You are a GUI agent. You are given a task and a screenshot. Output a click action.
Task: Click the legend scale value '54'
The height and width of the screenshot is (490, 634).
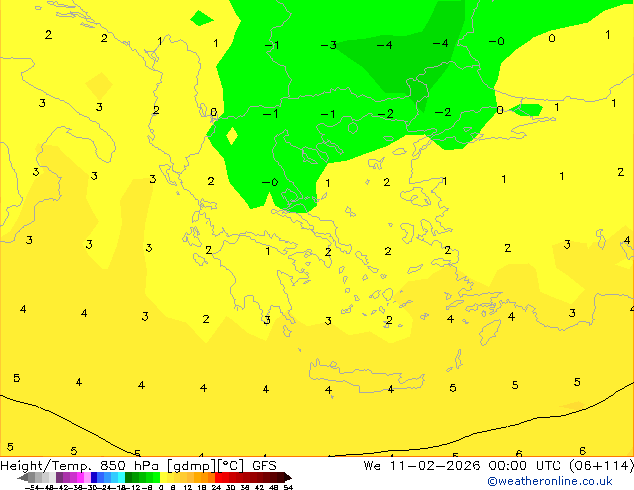288,487
